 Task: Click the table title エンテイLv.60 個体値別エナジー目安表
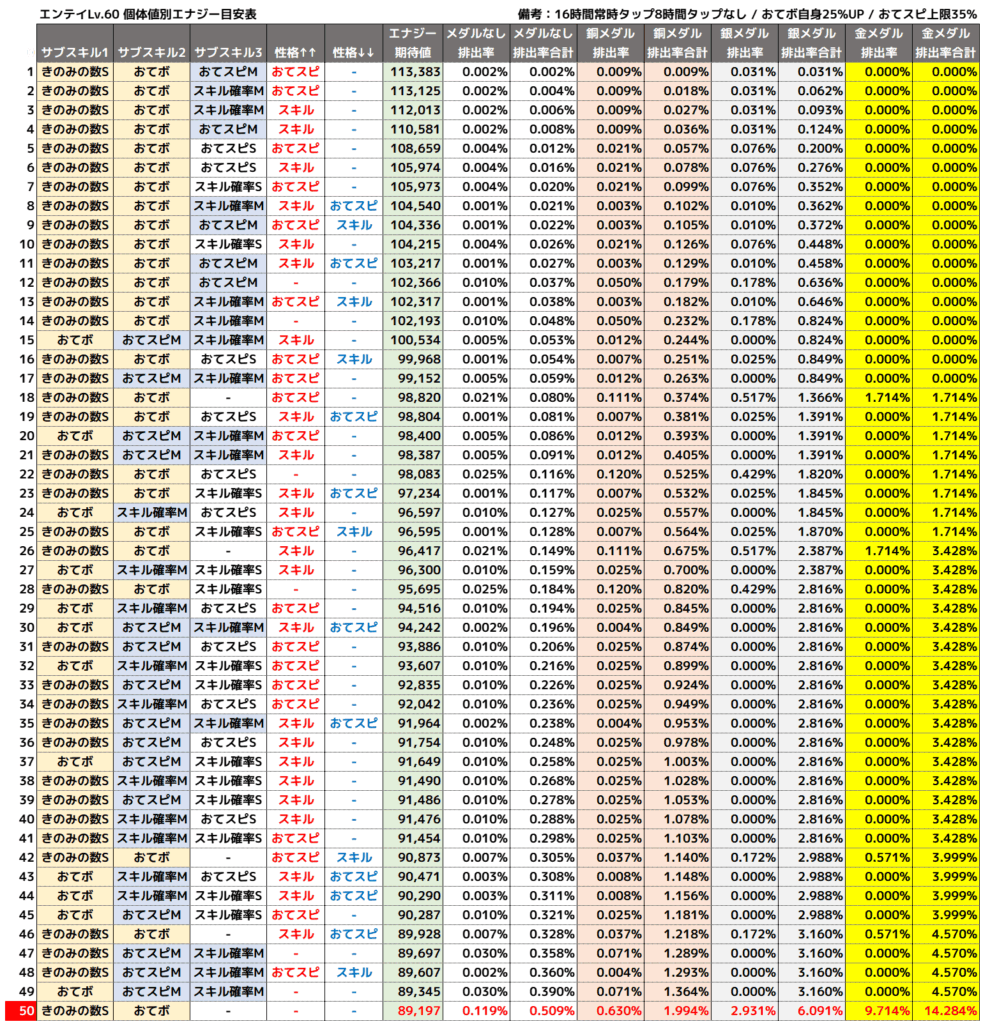[146, 14]
